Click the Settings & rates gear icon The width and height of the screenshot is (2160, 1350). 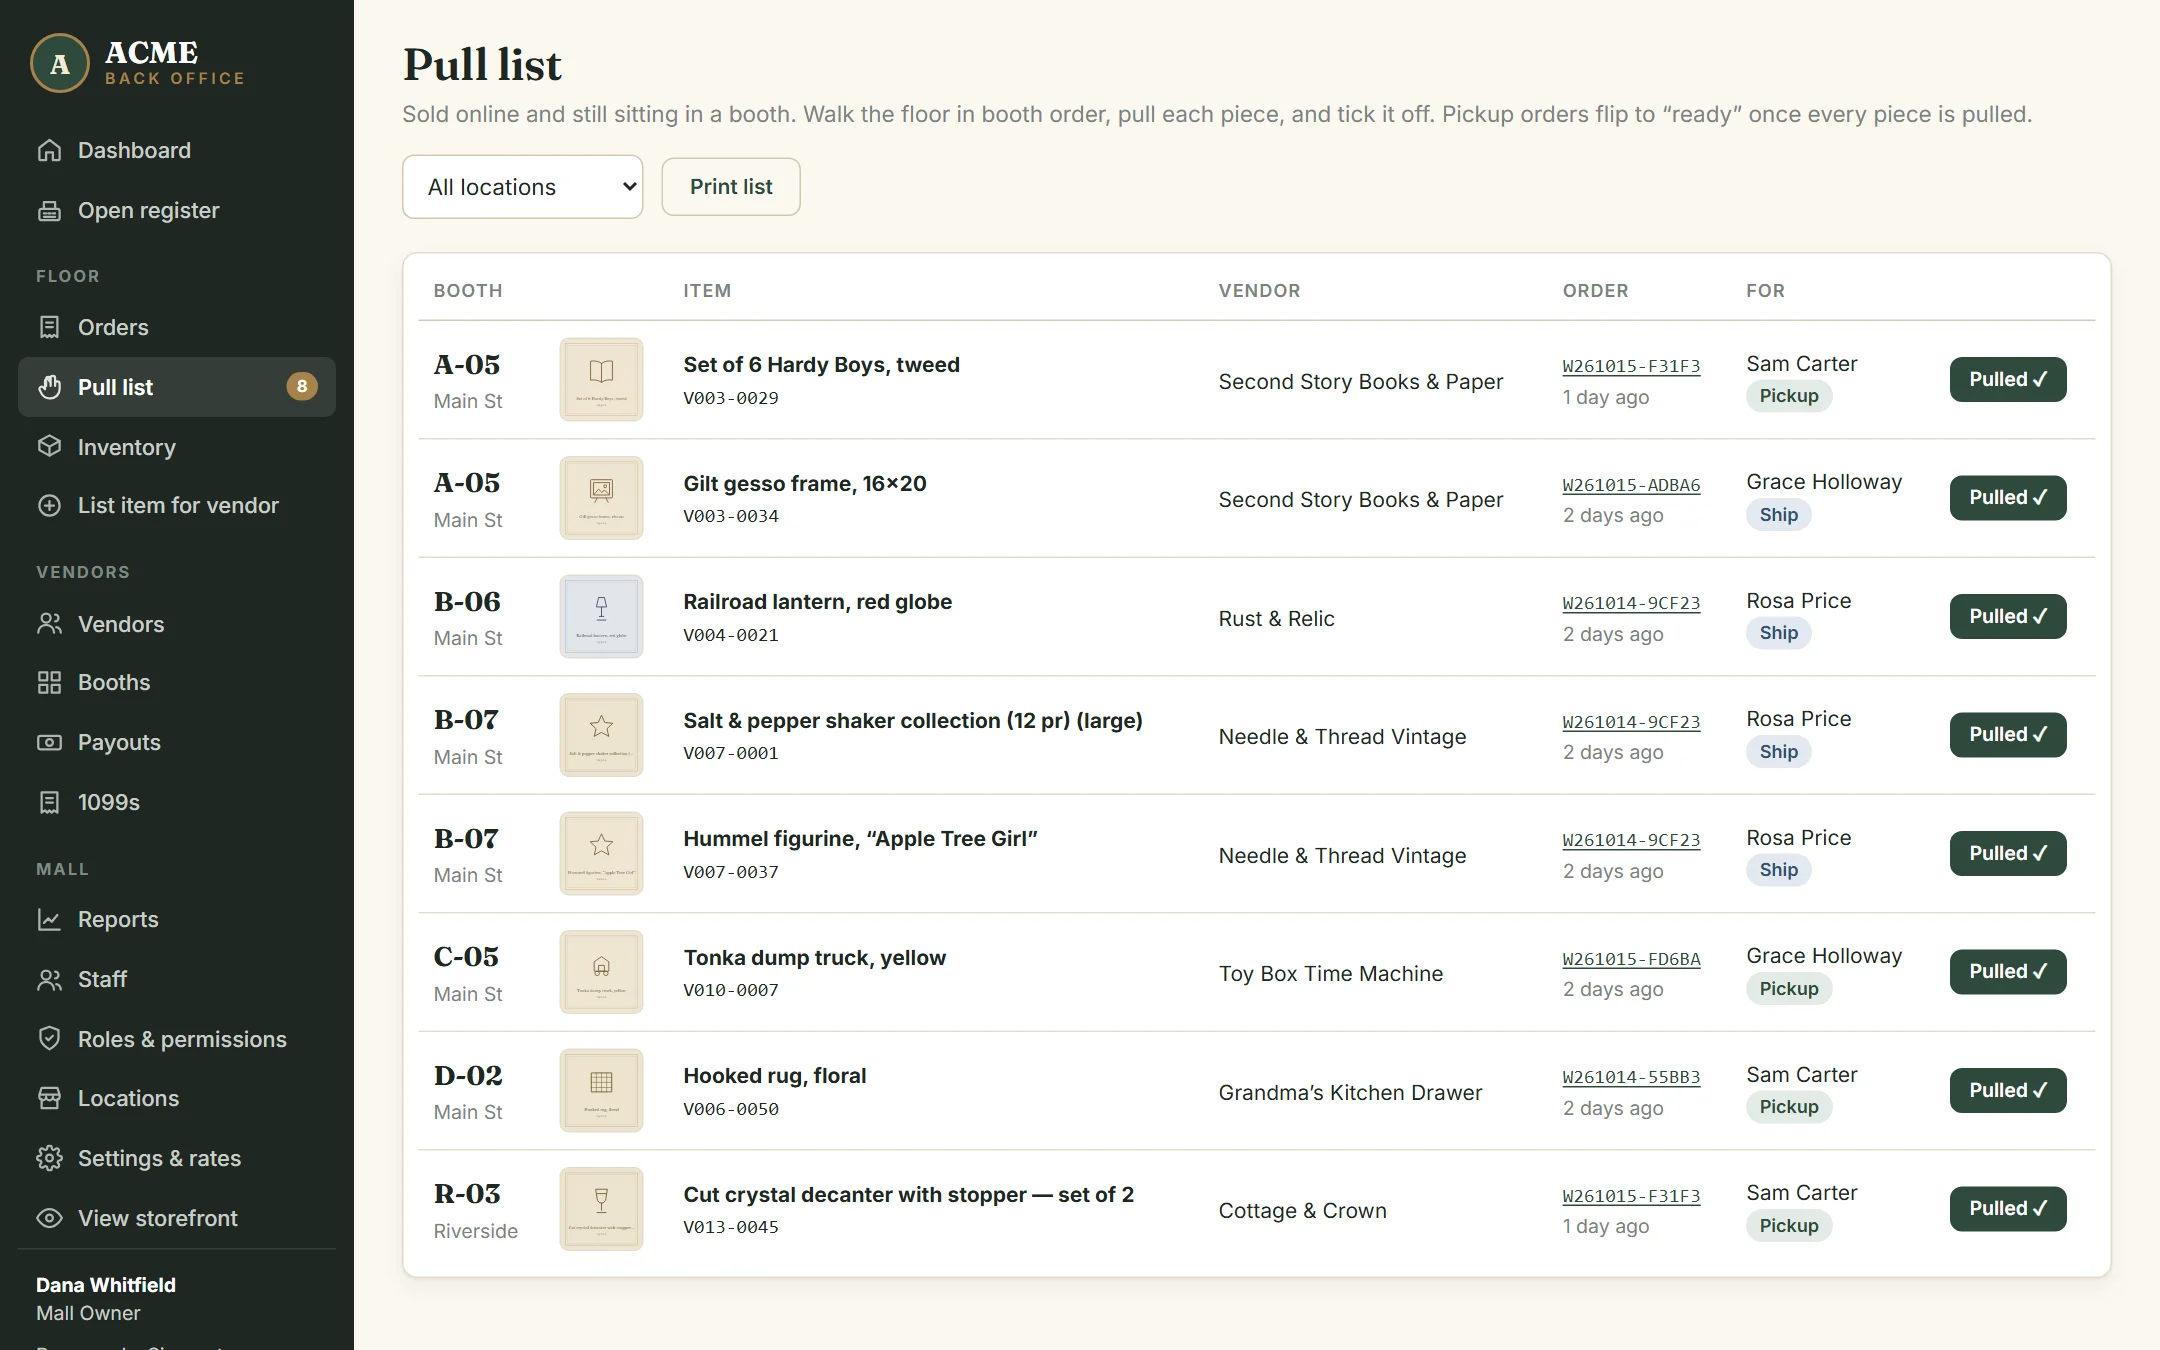pos(49,1158)
